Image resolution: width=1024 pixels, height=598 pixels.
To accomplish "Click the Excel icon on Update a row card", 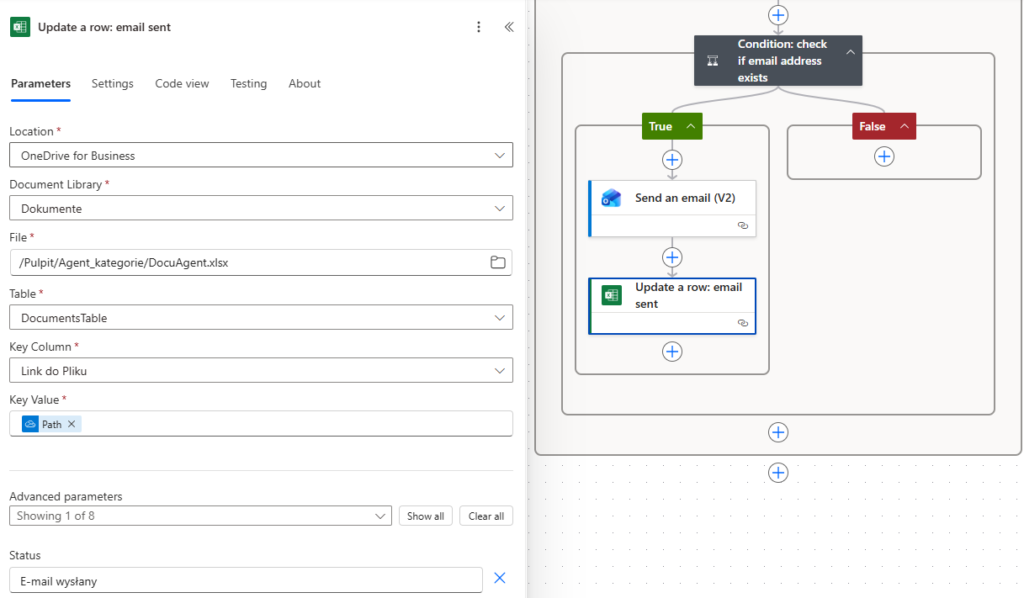I will [612, 296].
